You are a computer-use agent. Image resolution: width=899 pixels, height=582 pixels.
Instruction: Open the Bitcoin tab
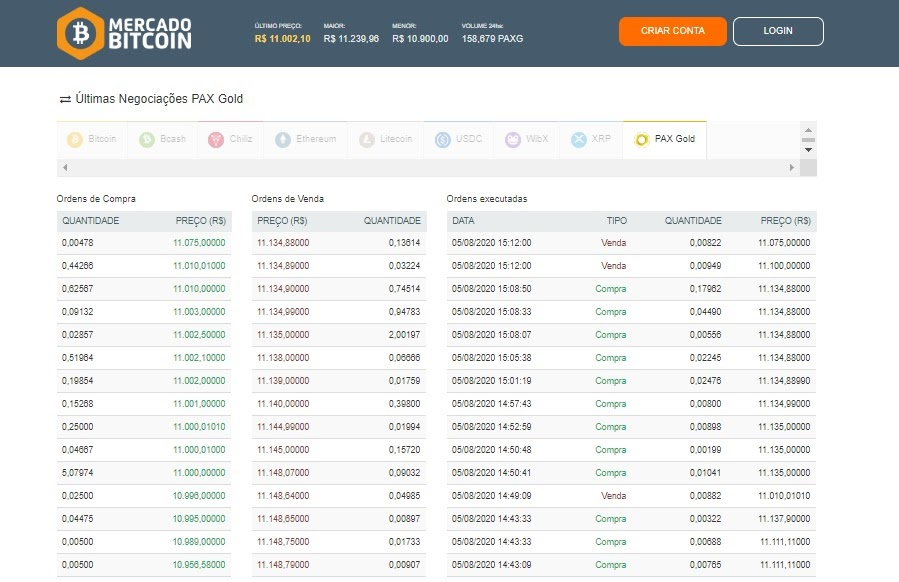92,139
